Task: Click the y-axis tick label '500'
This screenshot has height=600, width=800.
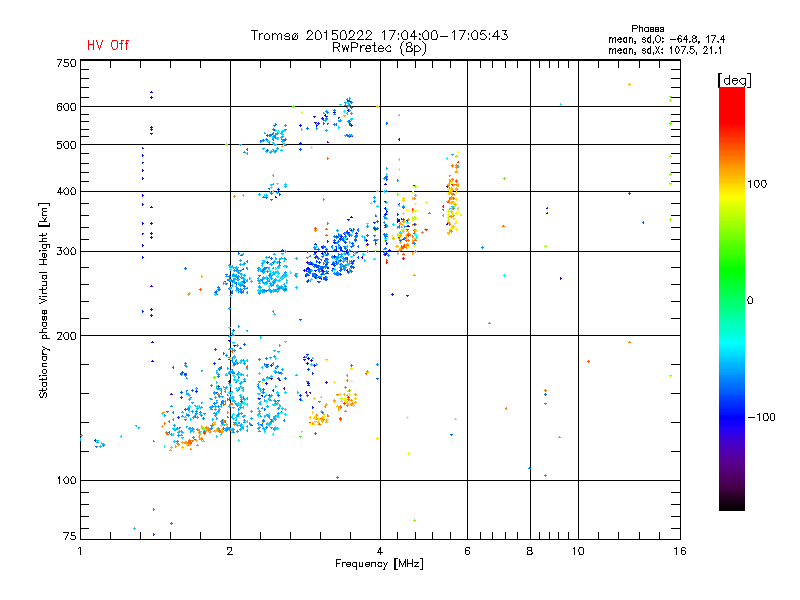Action: click(x=66, y=145)
